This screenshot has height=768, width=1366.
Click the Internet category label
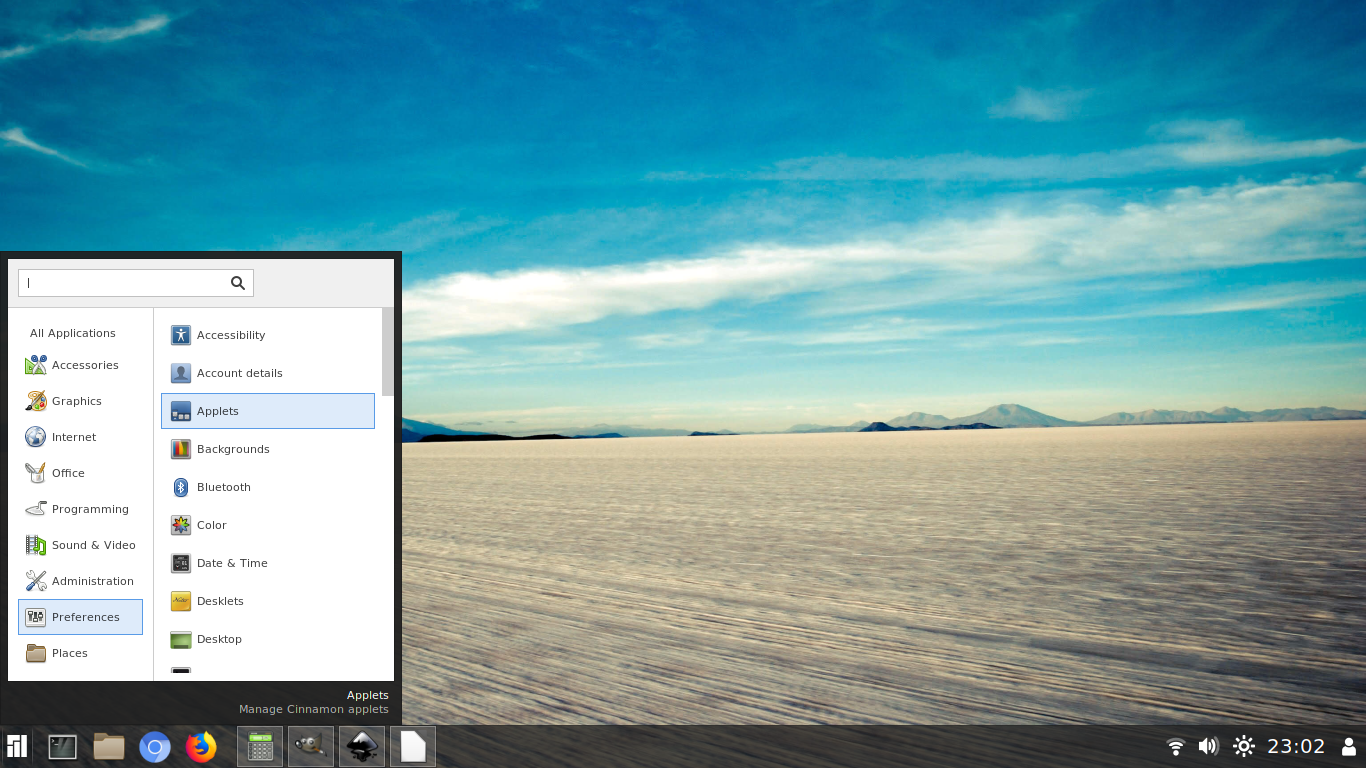click(x=74, y=437)
